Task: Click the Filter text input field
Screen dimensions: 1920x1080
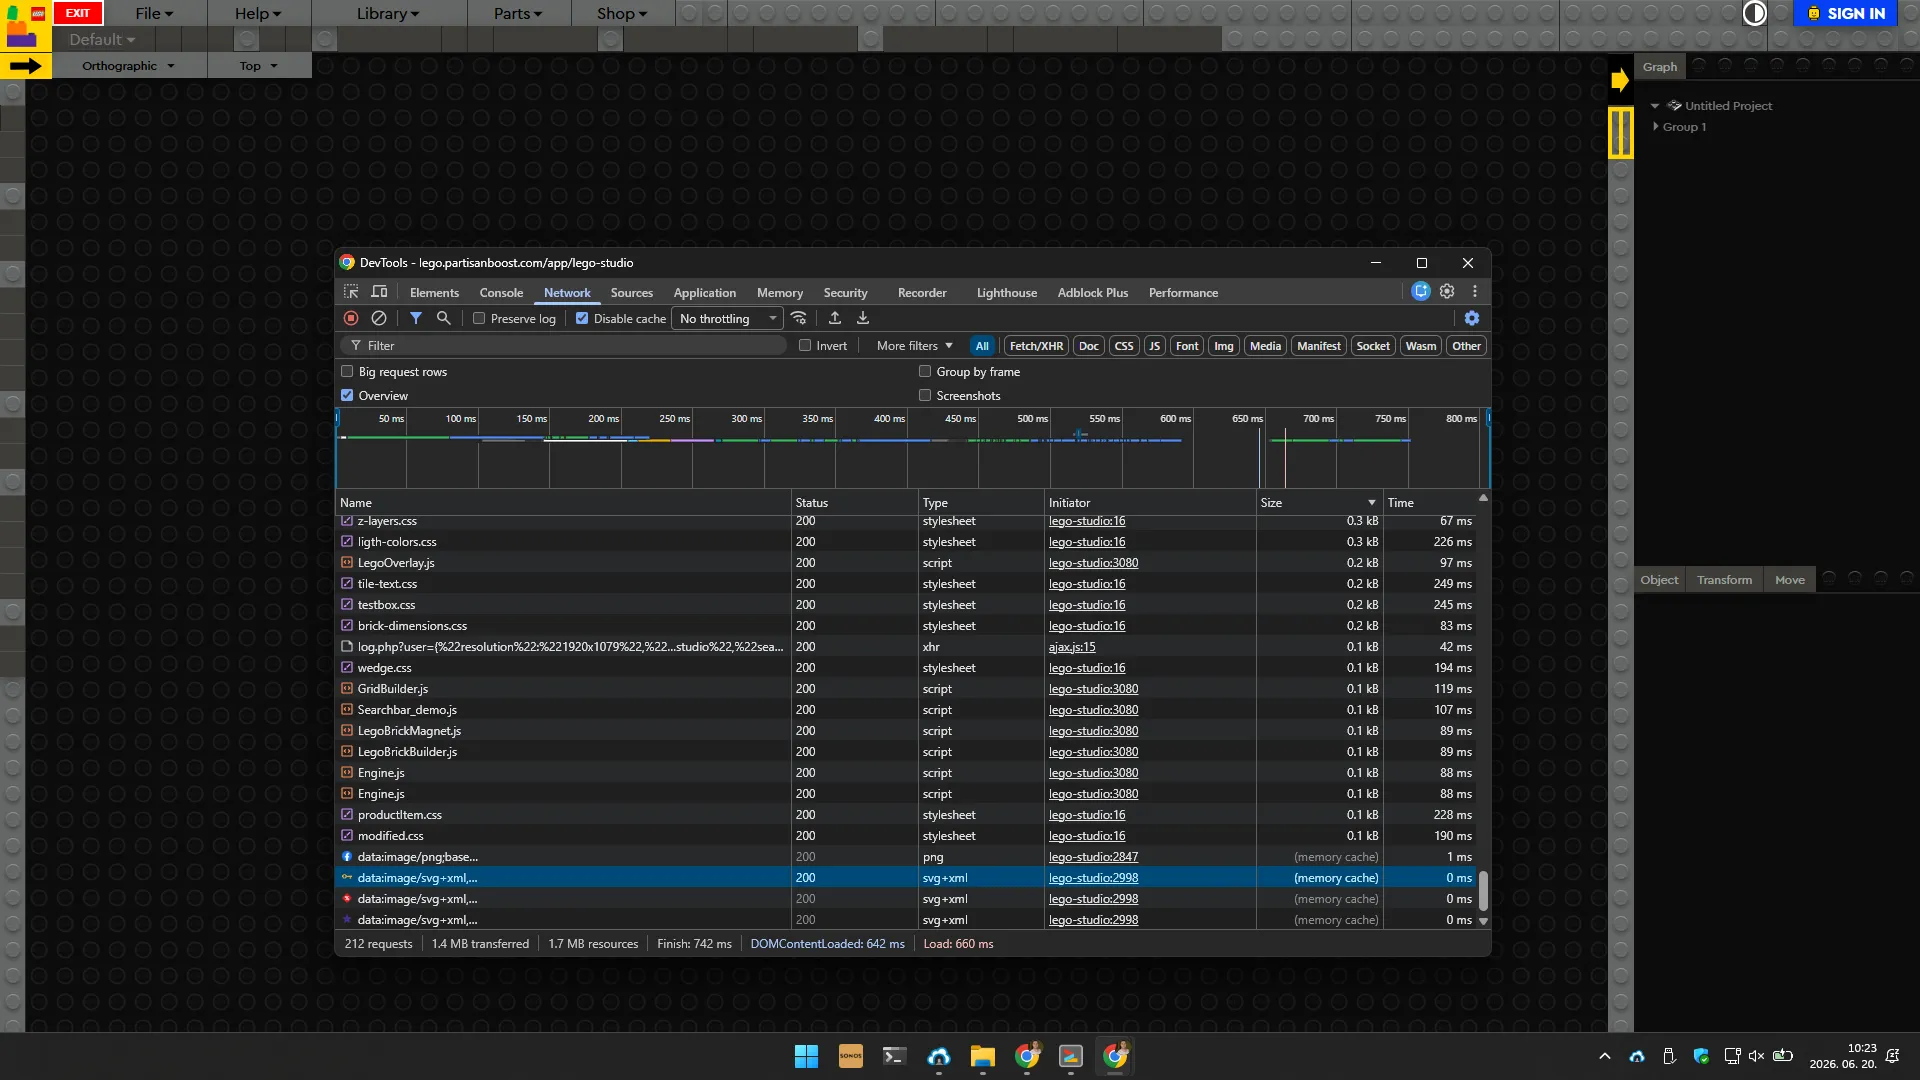Action: (x=565, y=345)
